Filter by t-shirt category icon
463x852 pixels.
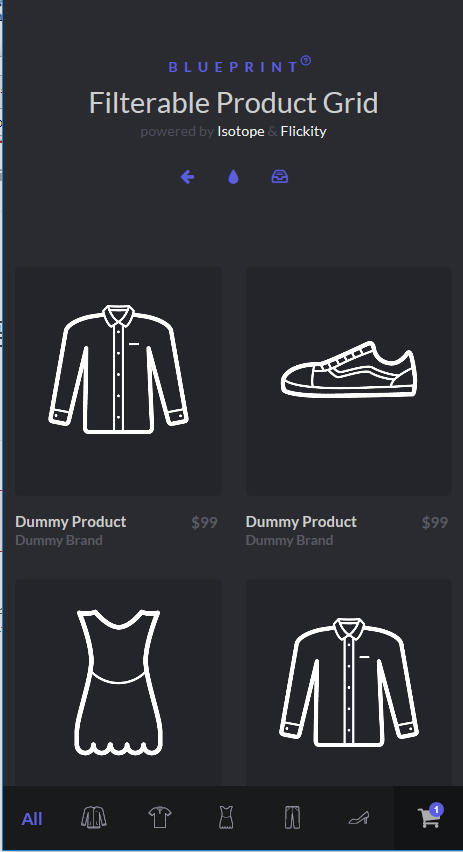coord(160,817)
